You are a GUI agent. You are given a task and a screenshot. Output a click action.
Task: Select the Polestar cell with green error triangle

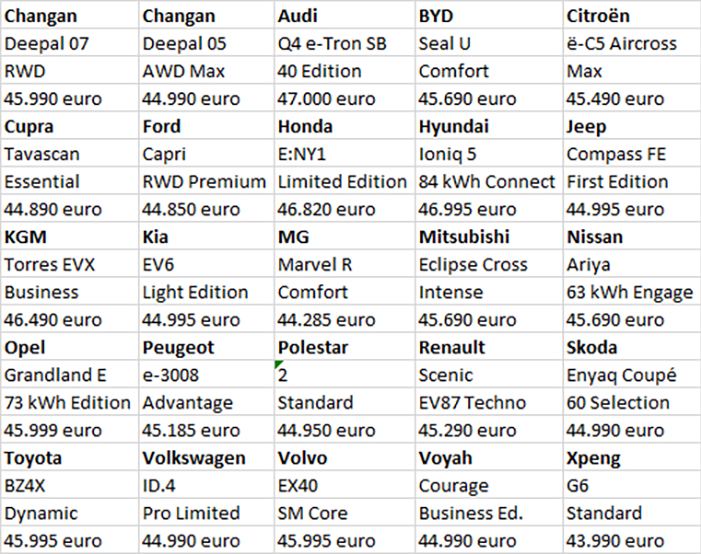click(x=345, y=376)
